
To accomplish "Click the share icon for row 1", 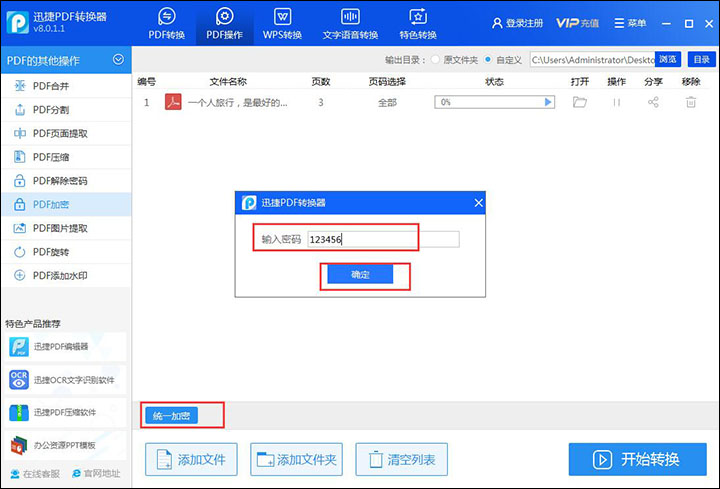I will [x=653, y=102].
